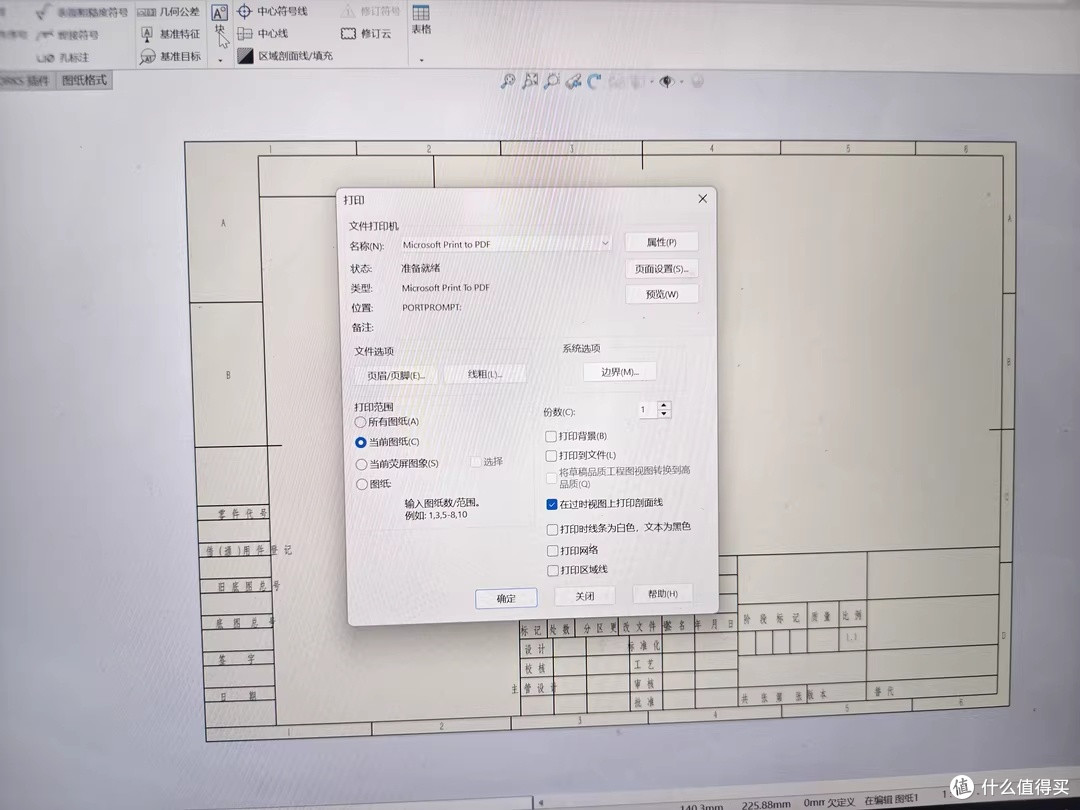
Task: Click the 预览(W) preview button
Action: (x=662, y=294)
